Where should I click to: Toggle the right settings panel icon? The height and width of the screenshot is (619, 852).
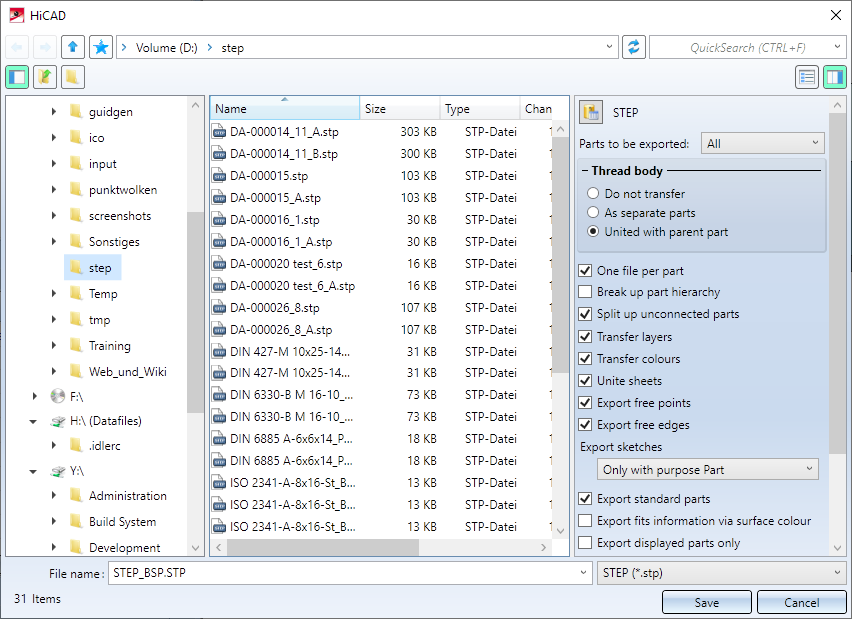coord(835,77)
